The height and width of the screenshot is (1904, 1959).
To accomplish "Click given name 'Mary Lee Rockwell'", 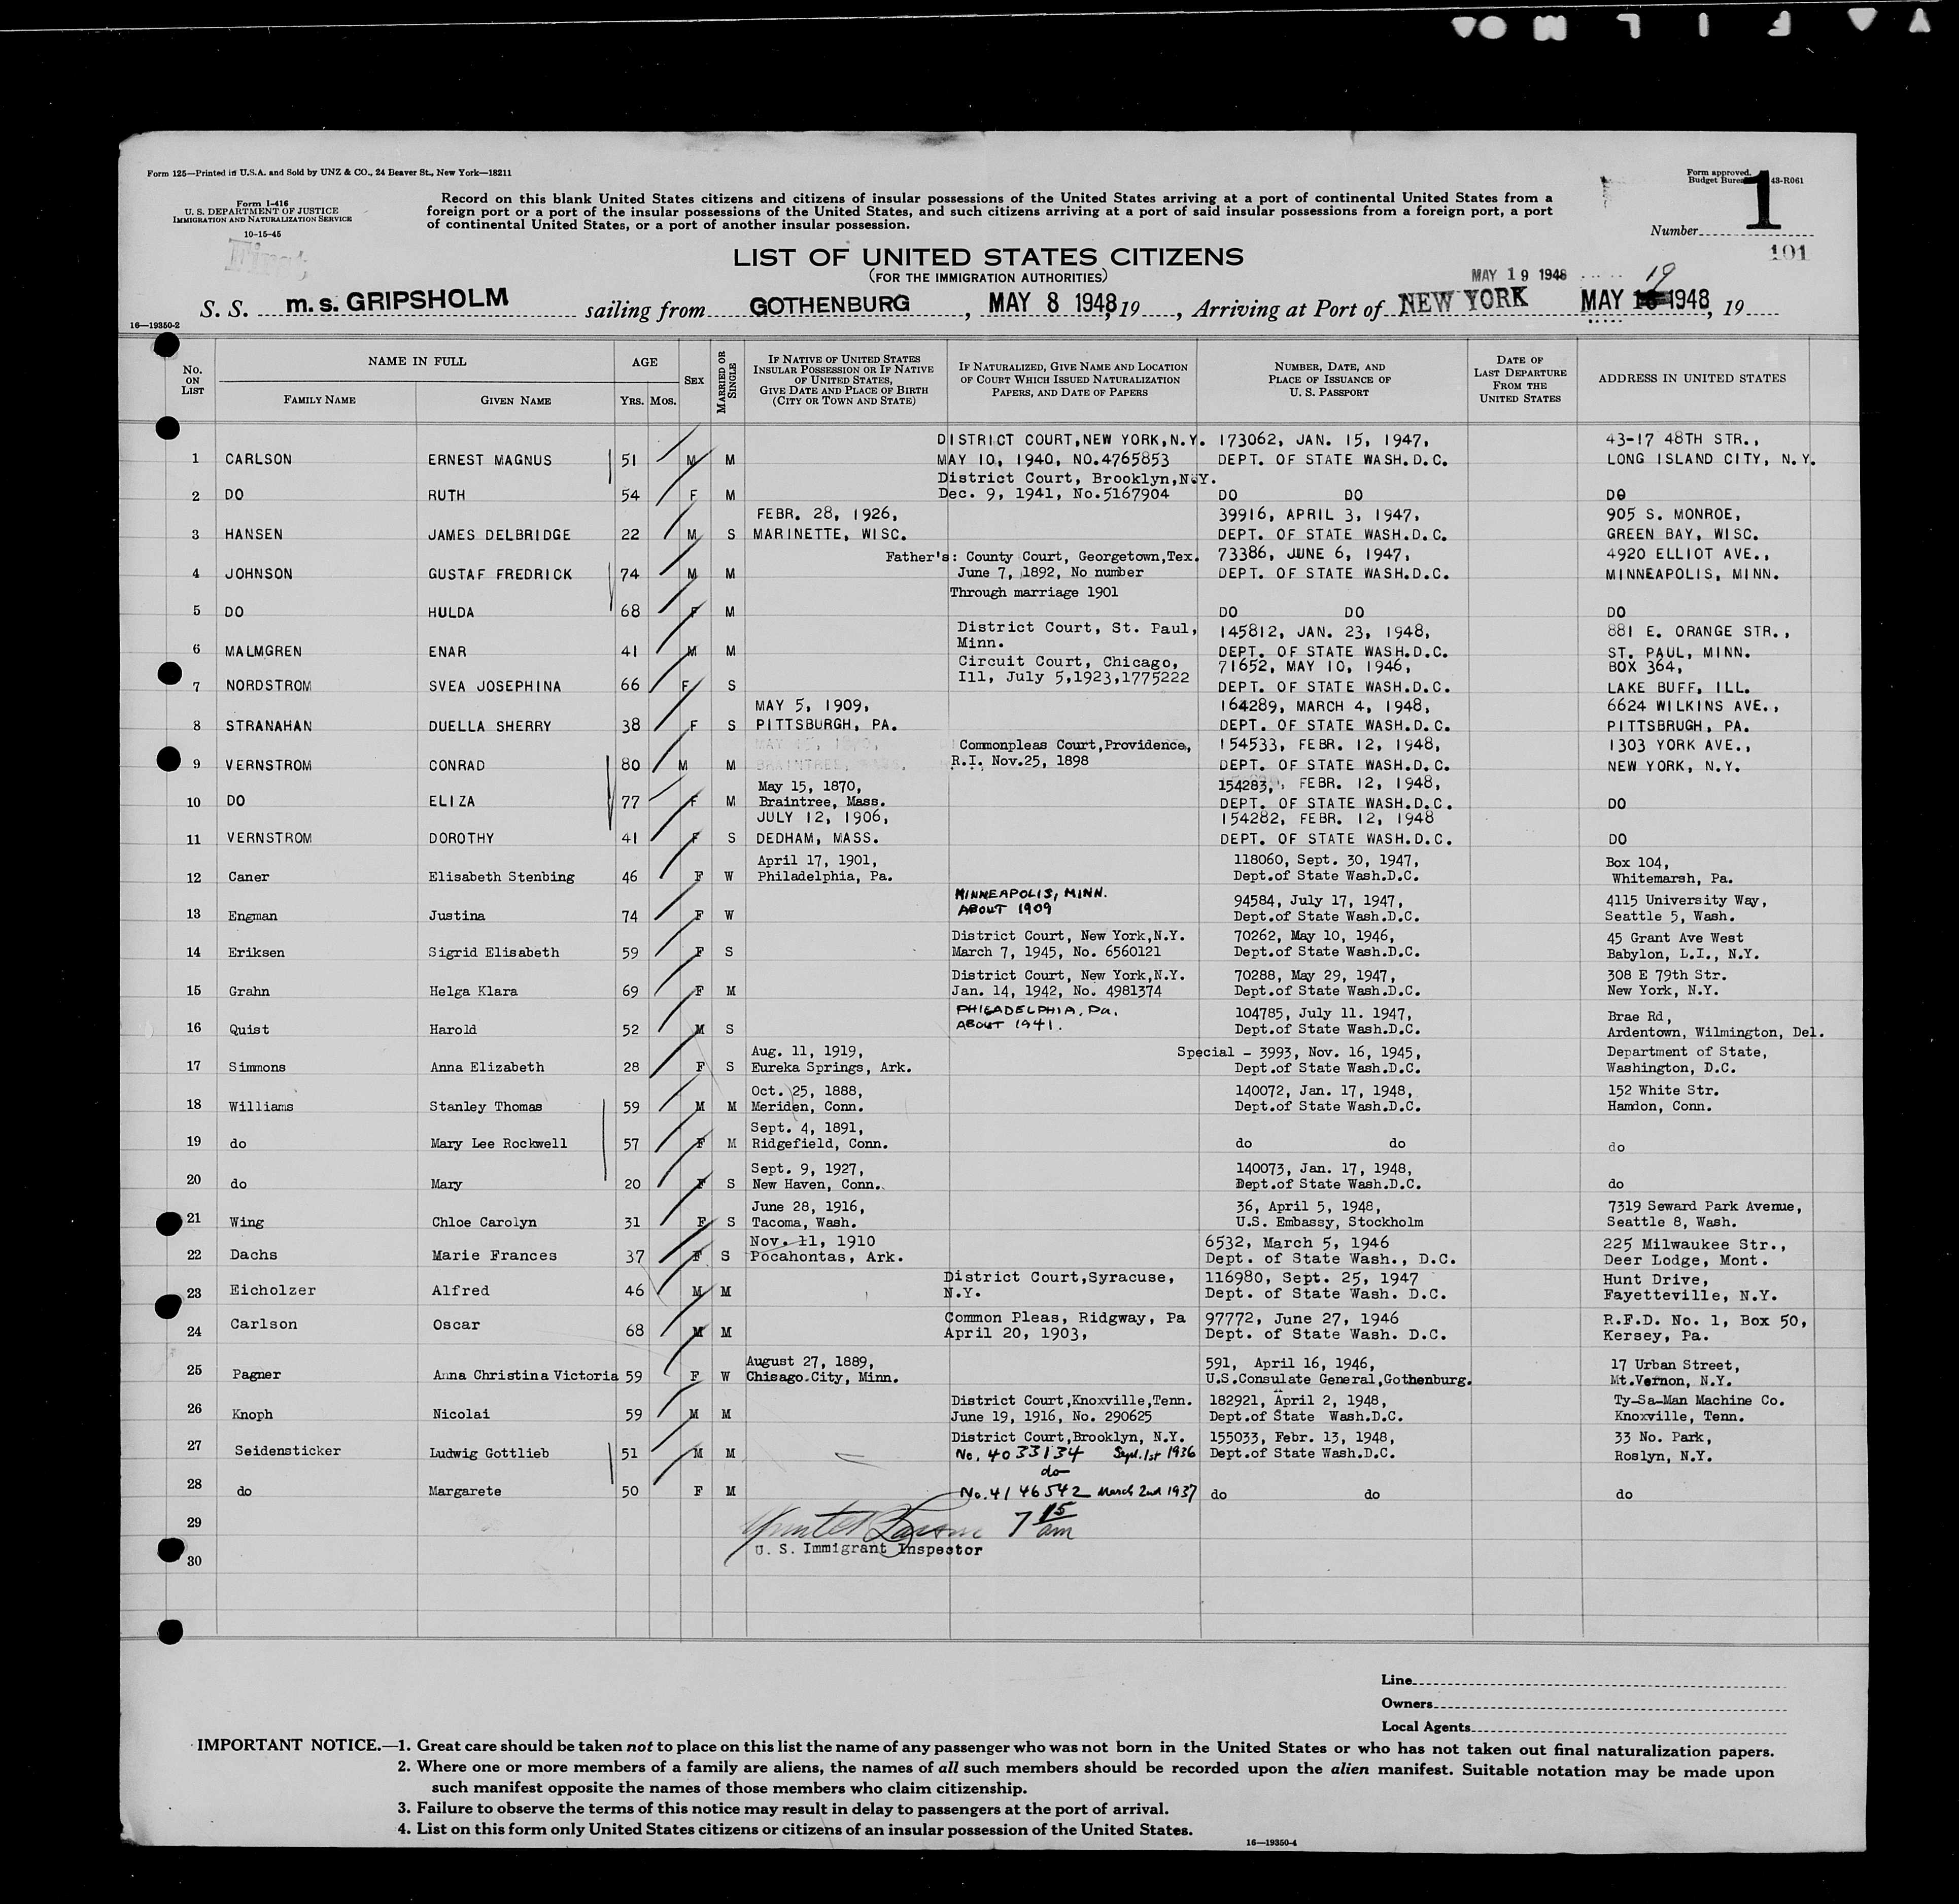I will [x=498, y=1143].
